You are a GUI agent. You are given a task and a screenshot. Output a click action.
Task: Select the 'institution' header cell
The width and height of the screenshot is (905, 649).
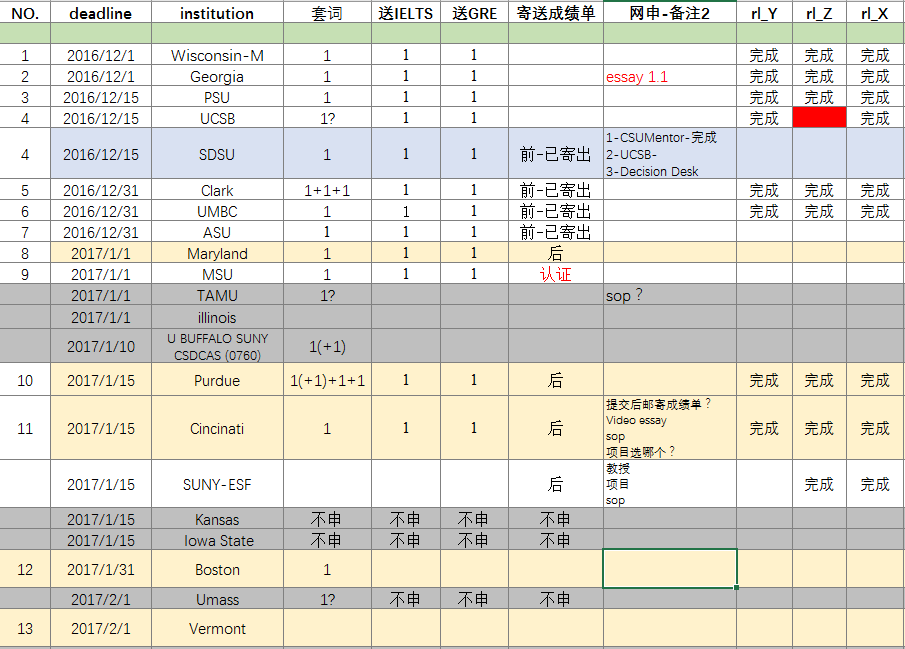[x=217, y=13]
